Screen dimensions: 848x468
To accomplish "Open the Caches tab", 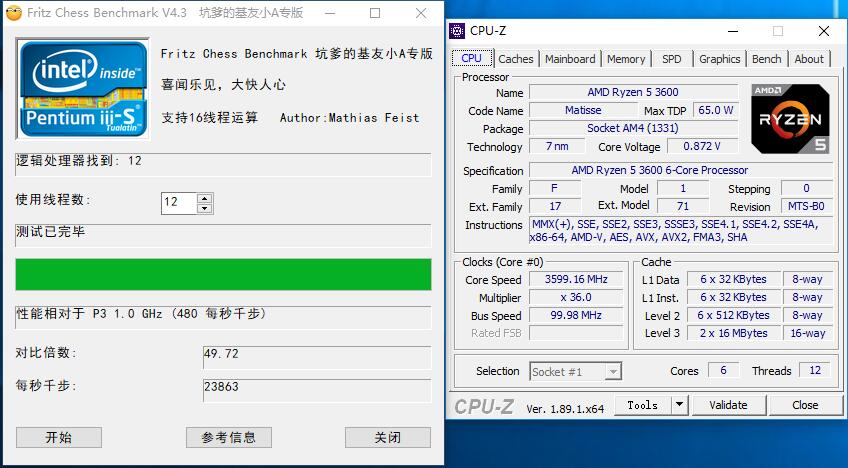I will [516, 59].
